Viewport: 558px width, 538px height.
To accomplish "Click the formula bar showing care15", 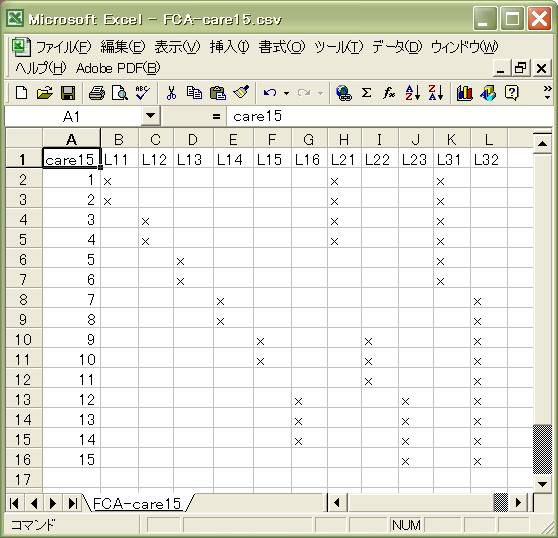I will 390,116.
